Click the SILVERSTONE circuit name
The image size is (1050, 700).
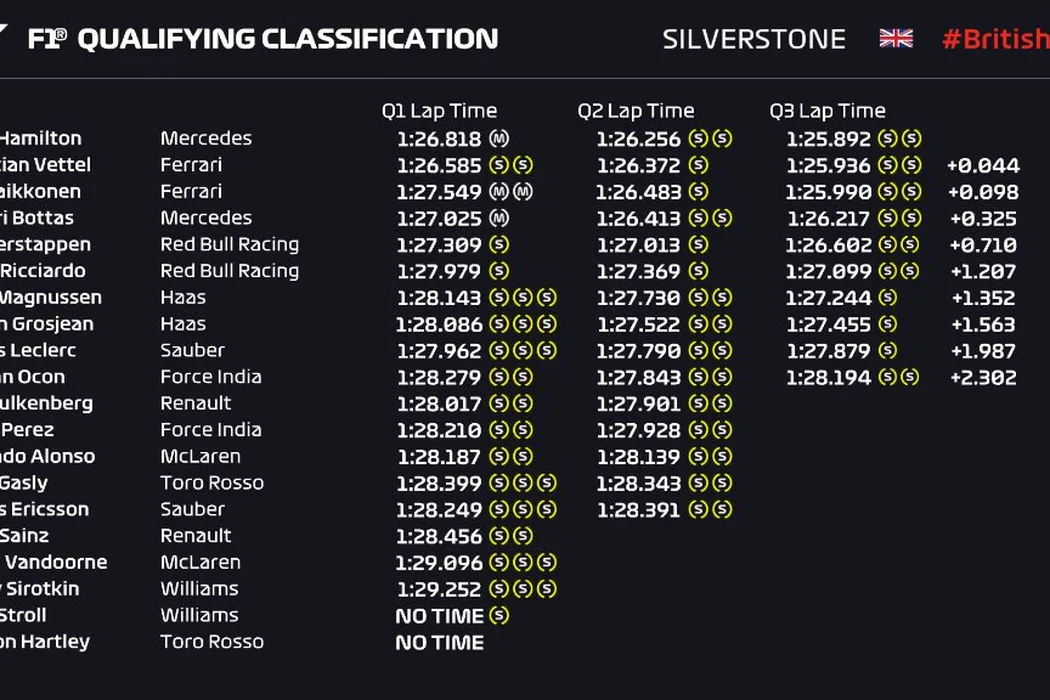(754, 39)
